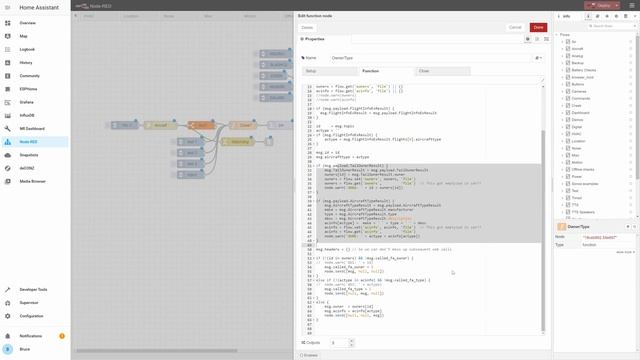
Task: Open the wrench Dashboard sidebar item
Action: coord(35,129)
